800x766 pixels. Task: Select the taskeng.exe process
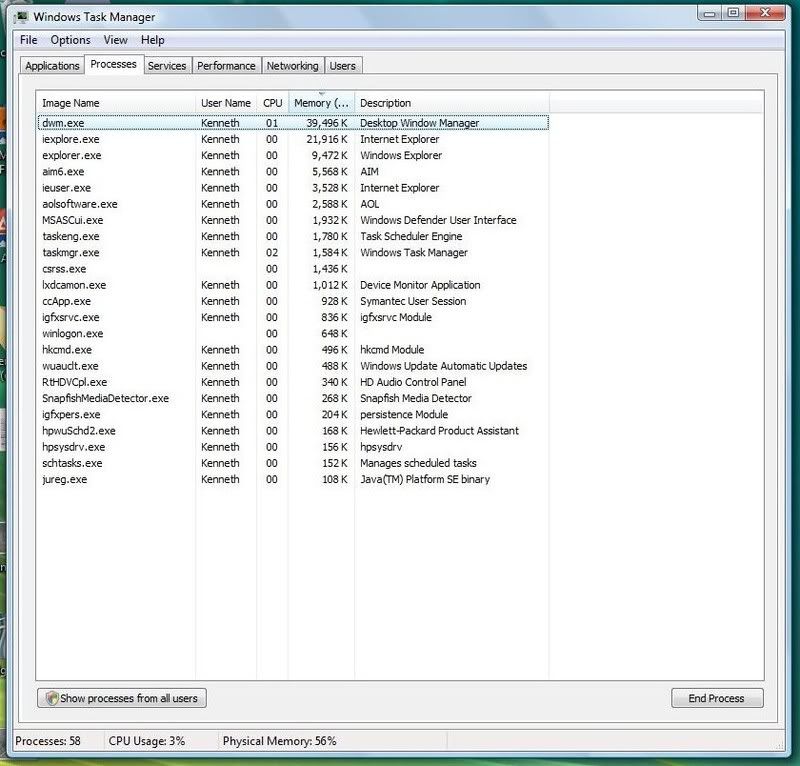[293, 236]
